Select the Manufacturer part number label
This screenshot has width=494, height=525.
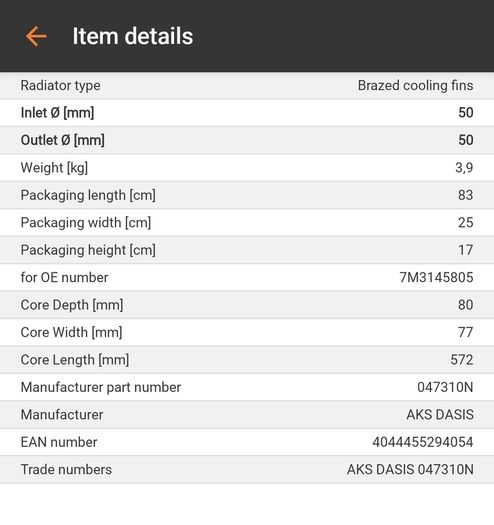pyautogui.click(x=101, y=387)
